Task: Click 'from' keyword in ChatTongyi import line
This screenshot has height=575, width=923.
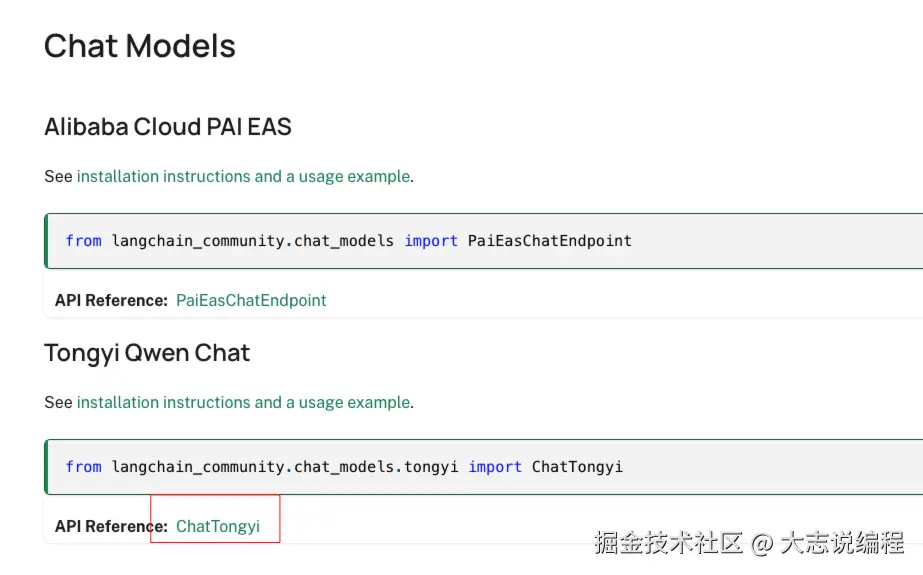Action: click(83, 467)
